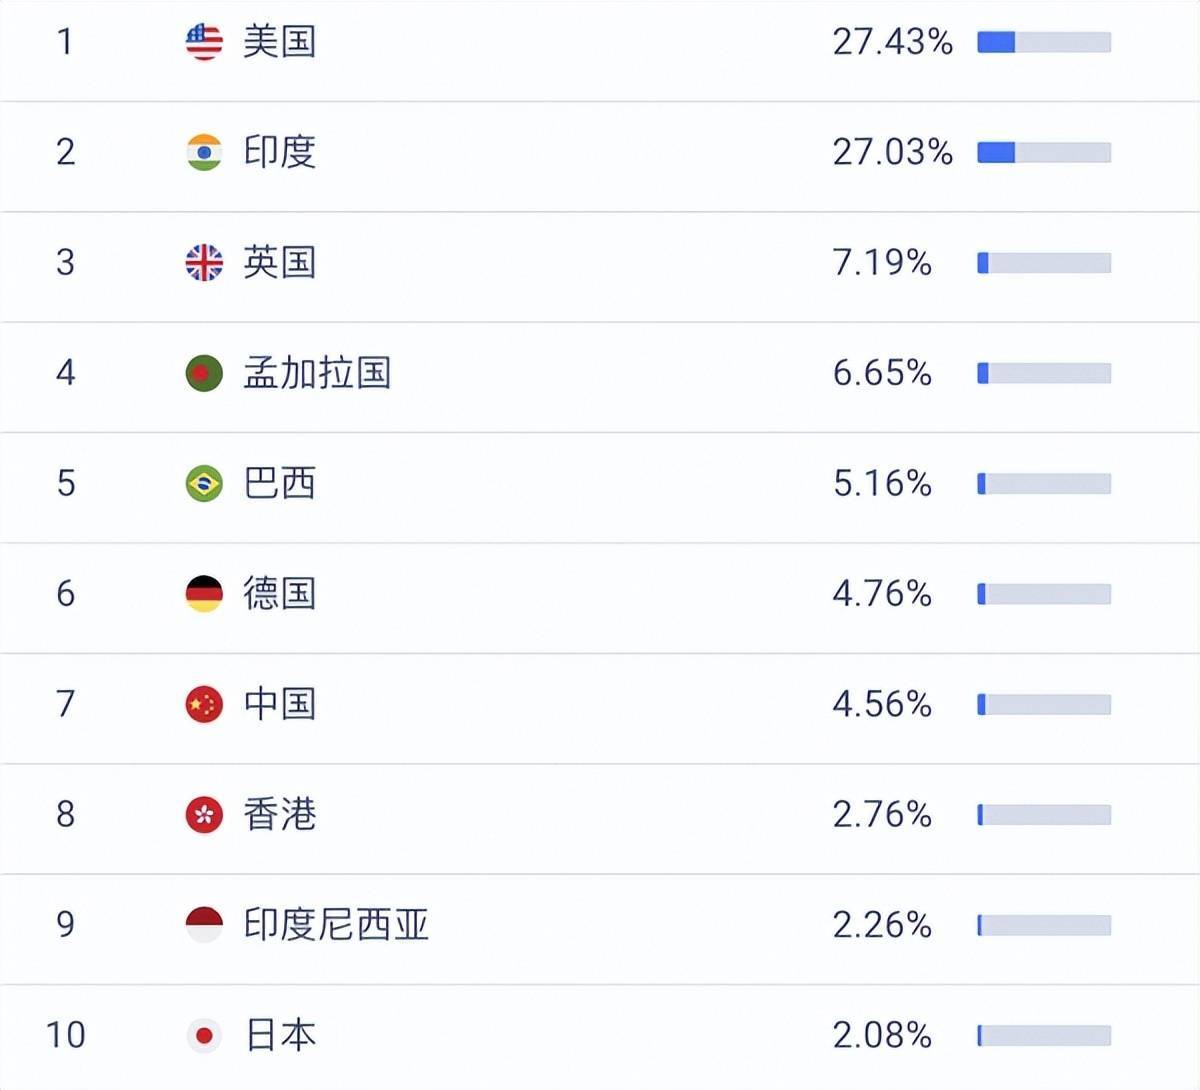This screenshot has width=1200, height=1090.
Task: Click the Bangladesh flag icon
Action: [204, 373]
